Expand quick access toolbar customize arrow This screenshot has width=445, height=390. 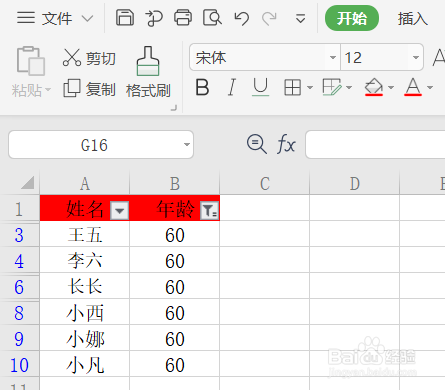pos(300,18)
